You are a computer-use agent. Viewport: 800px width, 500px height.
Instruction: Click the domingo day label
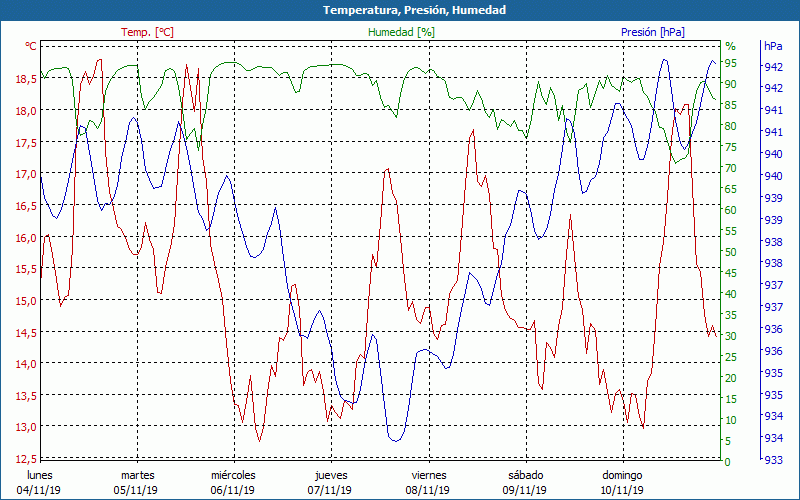tap(622, 475)
